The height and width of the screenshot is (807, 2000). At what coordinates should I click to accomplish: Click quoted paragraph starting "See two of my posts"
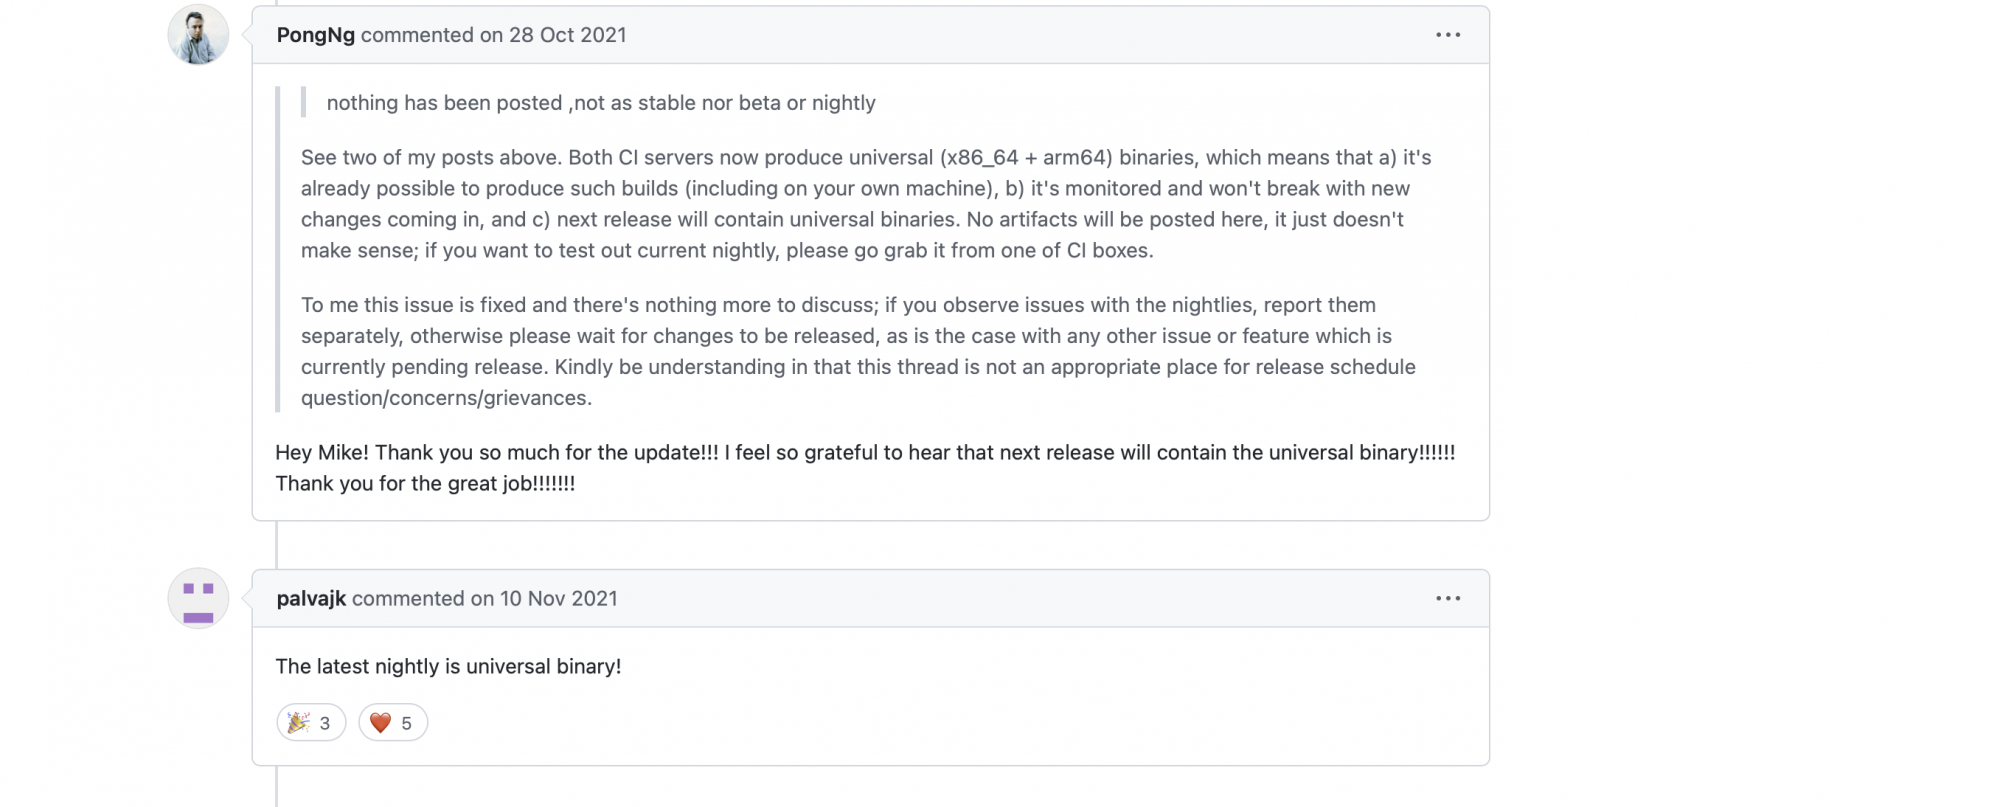[x=860, y=204]
